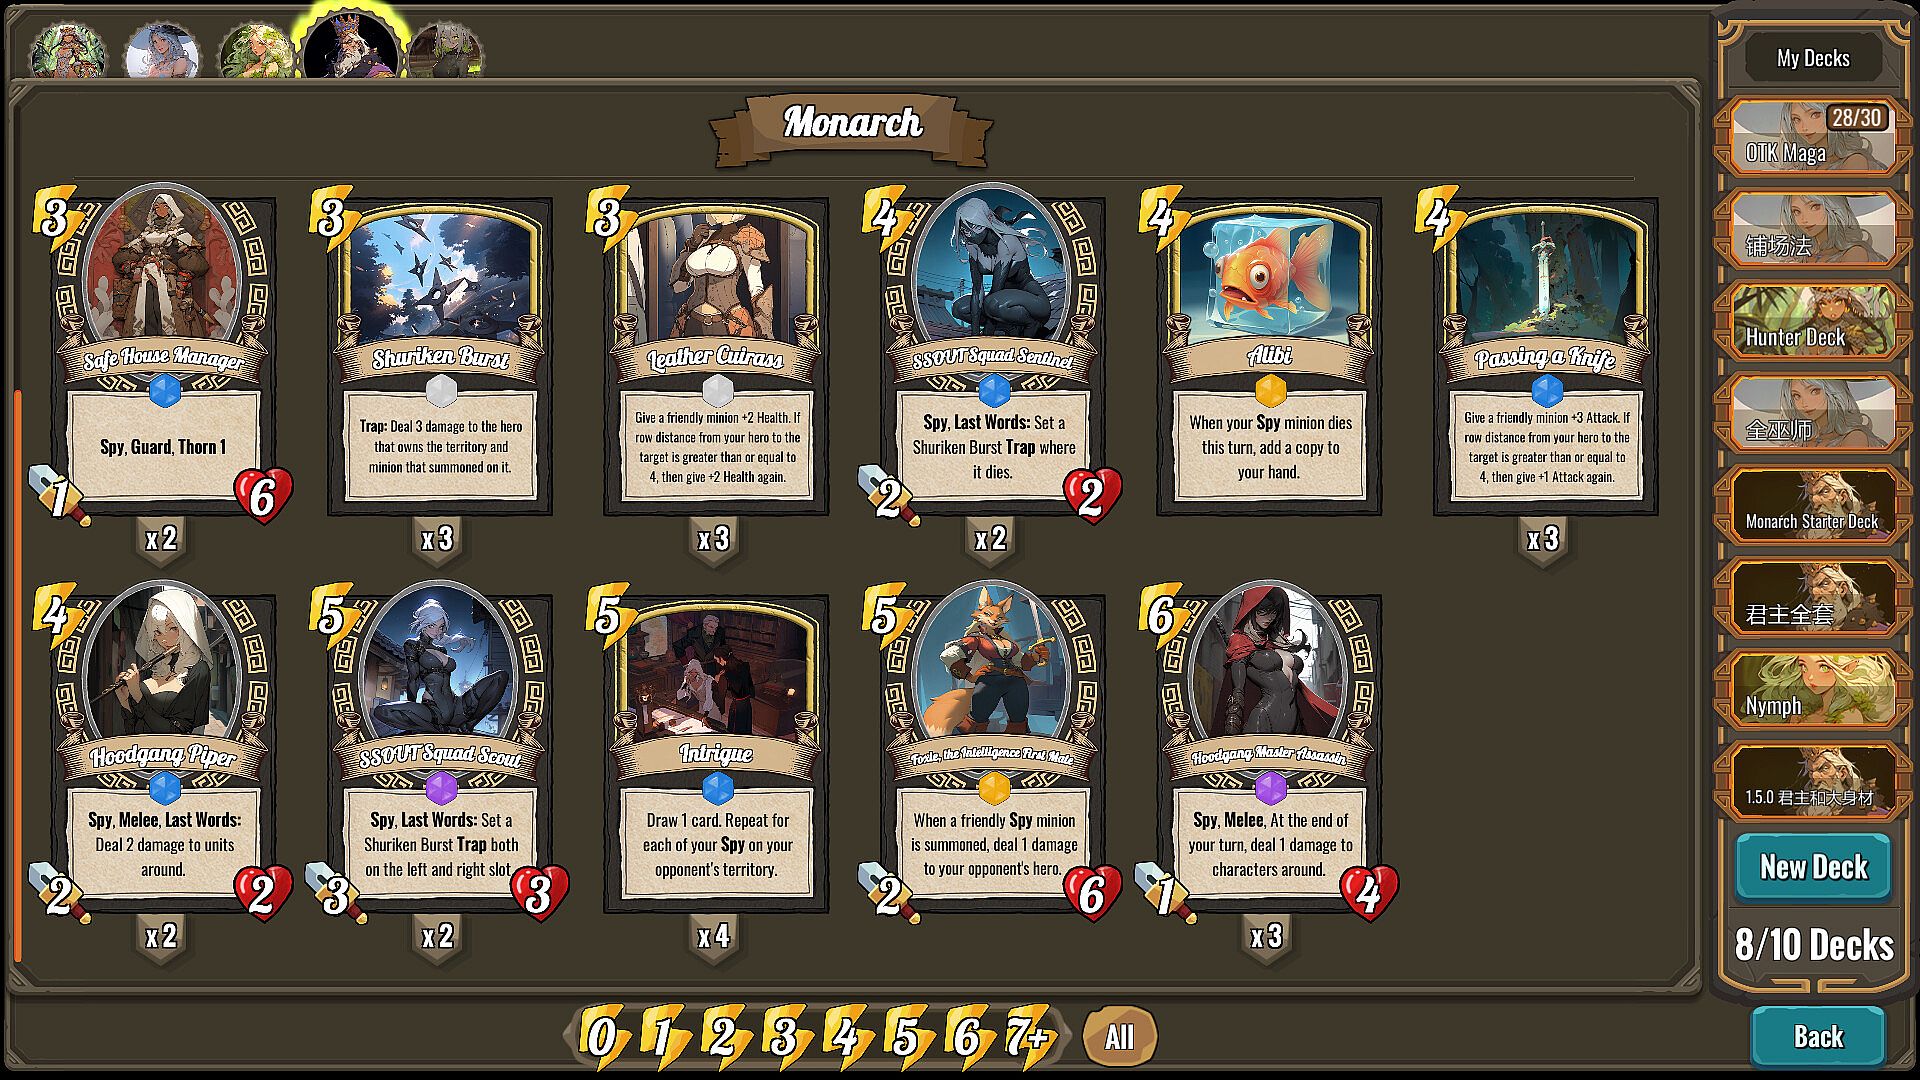Filter cards by mana cost 1
1920x1080 pixels.
point(663,1036)
